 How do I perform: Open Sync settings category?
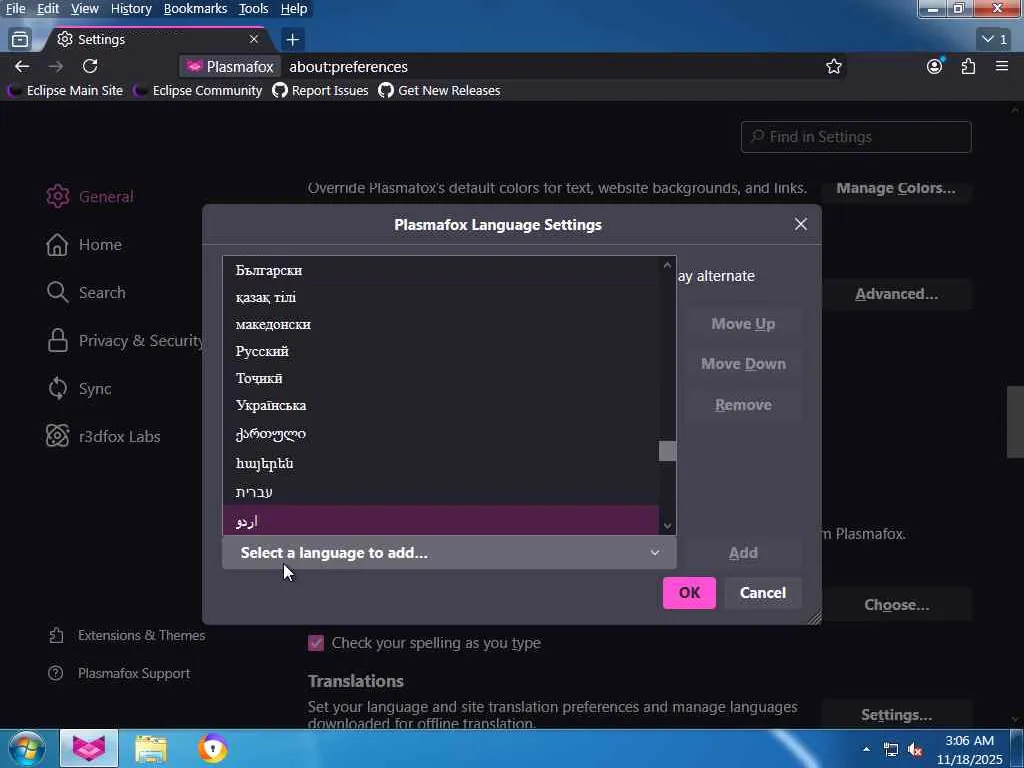(79, 389)
